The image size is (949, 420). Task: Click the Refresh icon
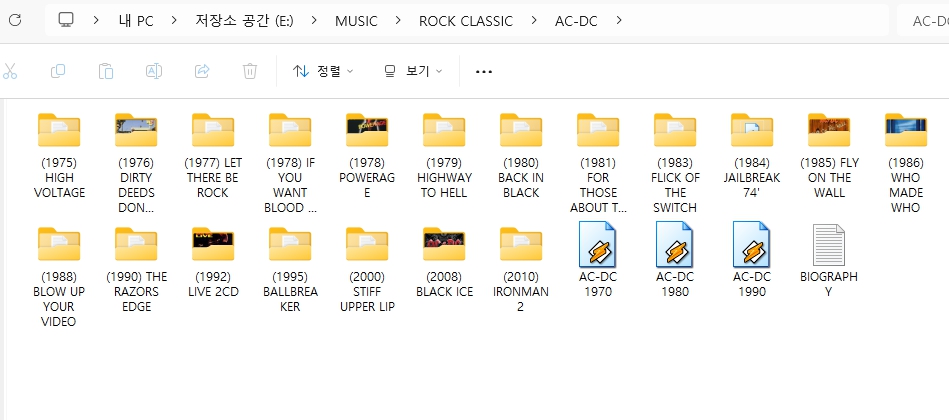(x=15, y=20)
